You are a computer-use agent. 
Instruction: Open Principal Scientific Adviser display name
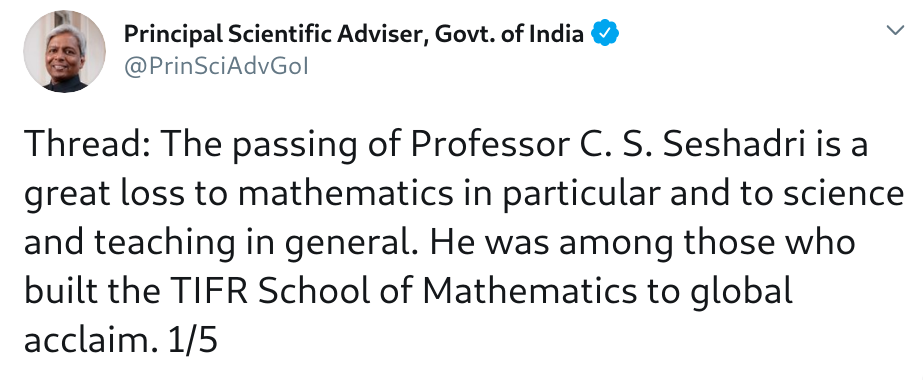[x=354, y=35]
